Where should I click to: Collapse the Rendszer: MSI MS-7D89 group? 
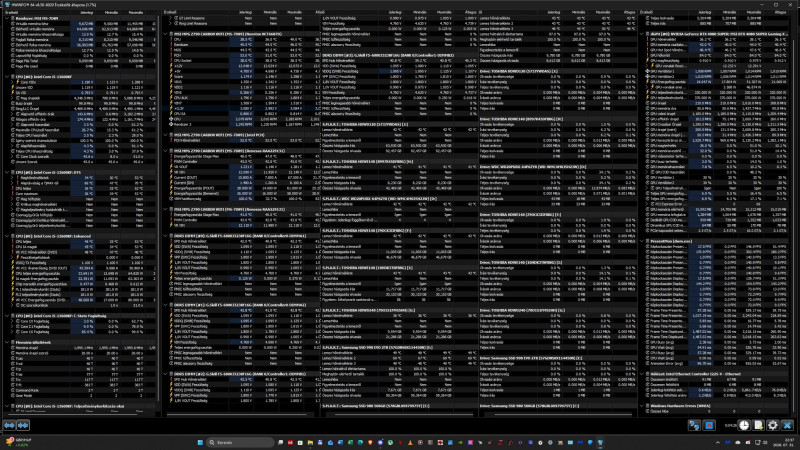click(7, 18)
